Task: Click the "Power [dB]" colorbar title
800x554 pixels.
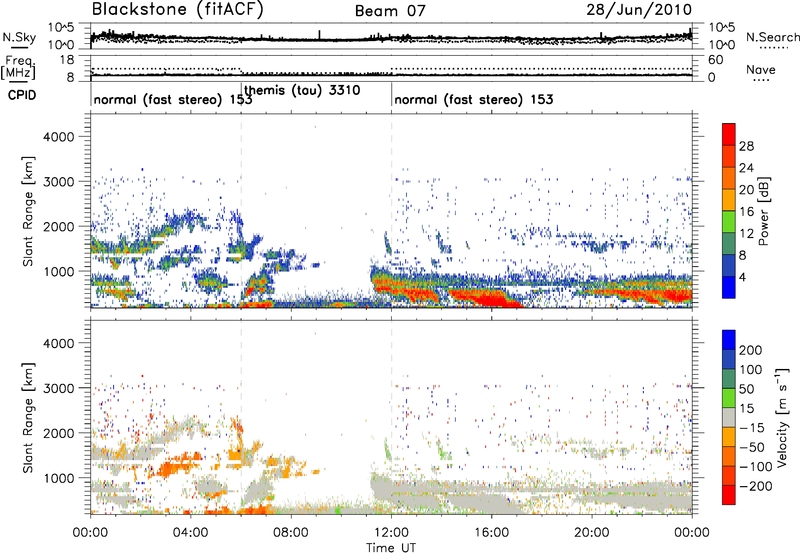Action: 764,211
